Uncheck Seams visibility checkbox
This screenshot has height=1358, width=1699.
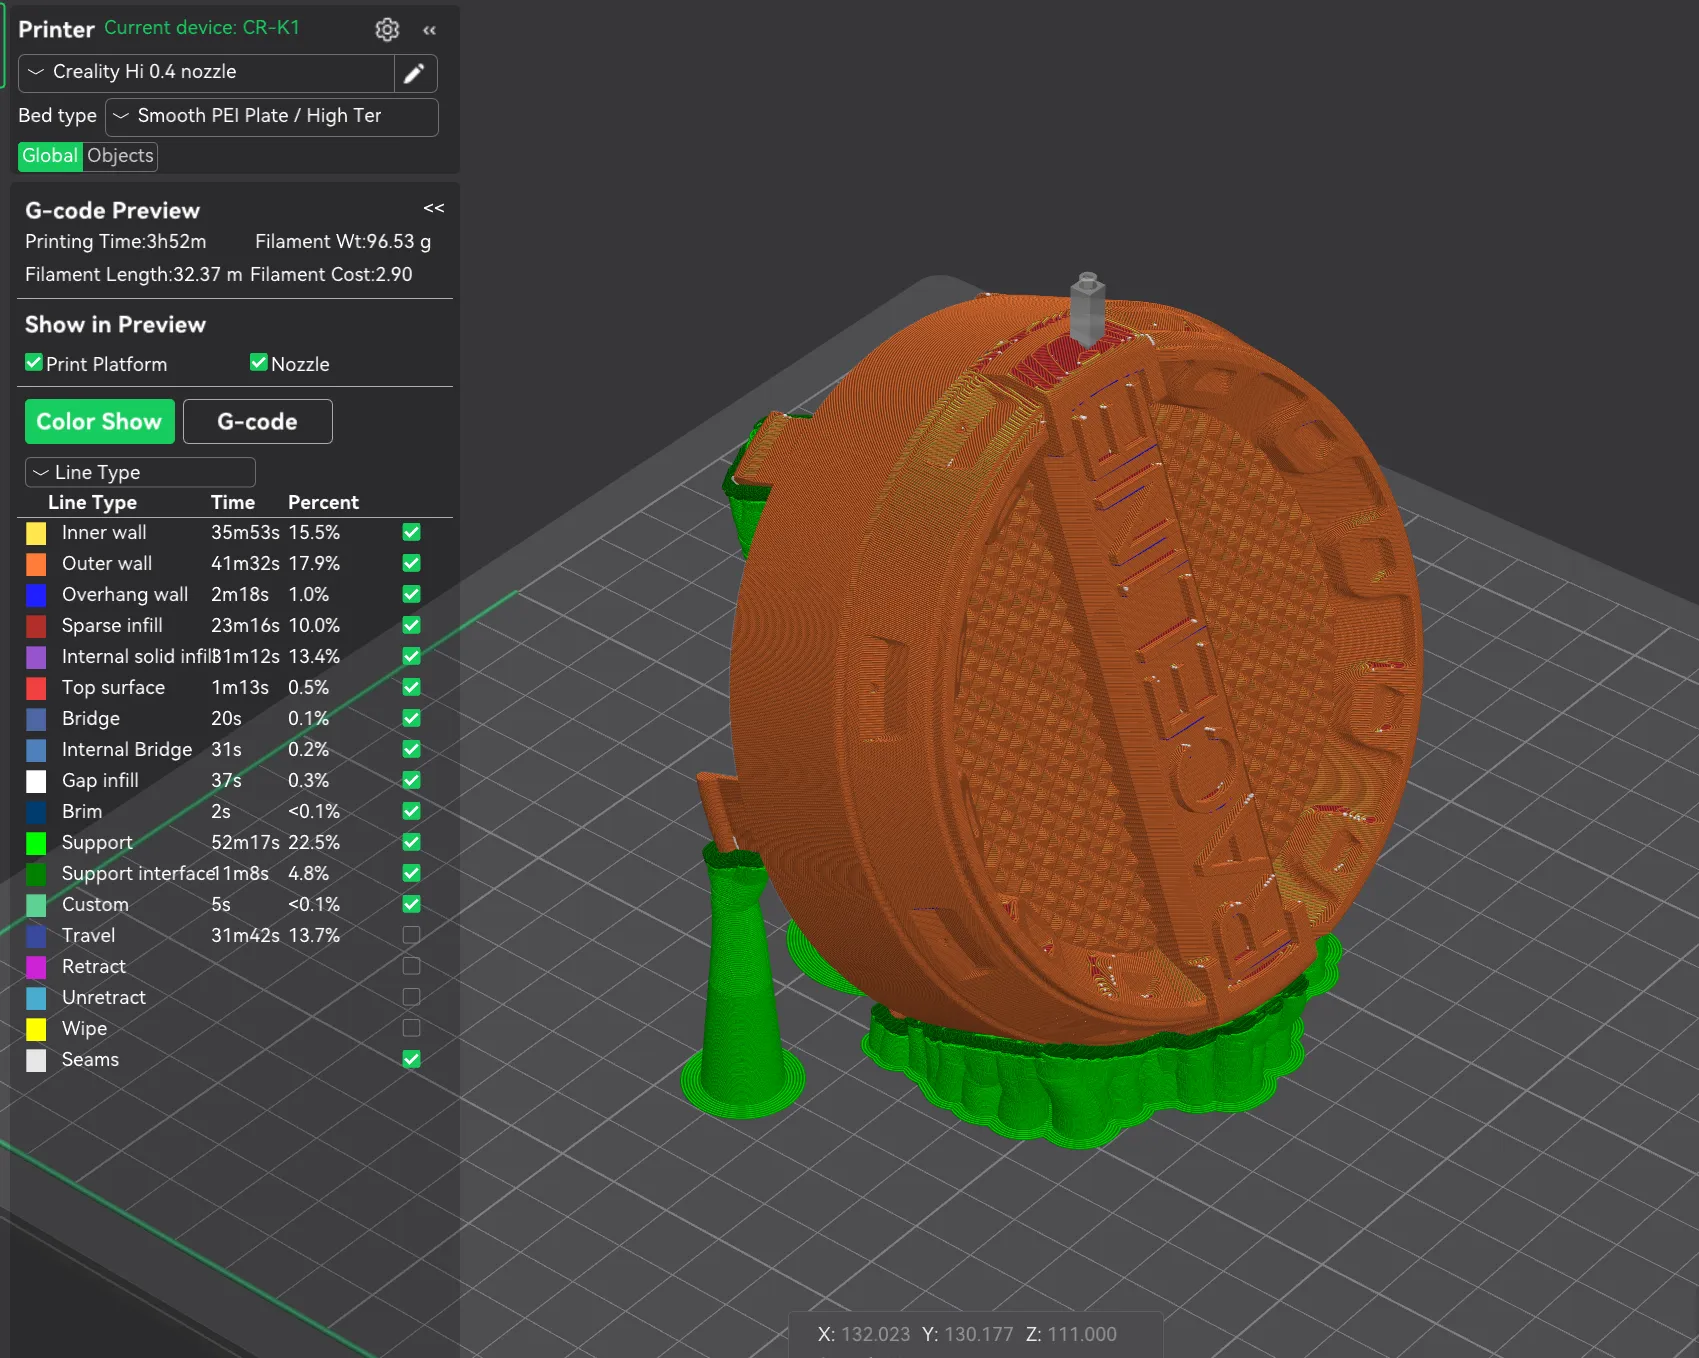click(x=411, y=1059)
